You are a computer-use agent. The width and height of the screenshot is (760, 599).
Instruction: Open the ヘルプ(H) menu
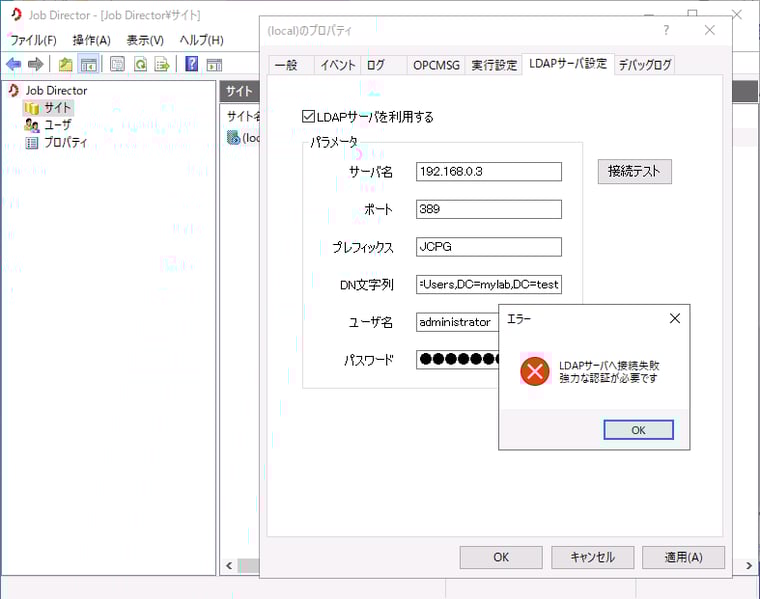tap(202, 40)
